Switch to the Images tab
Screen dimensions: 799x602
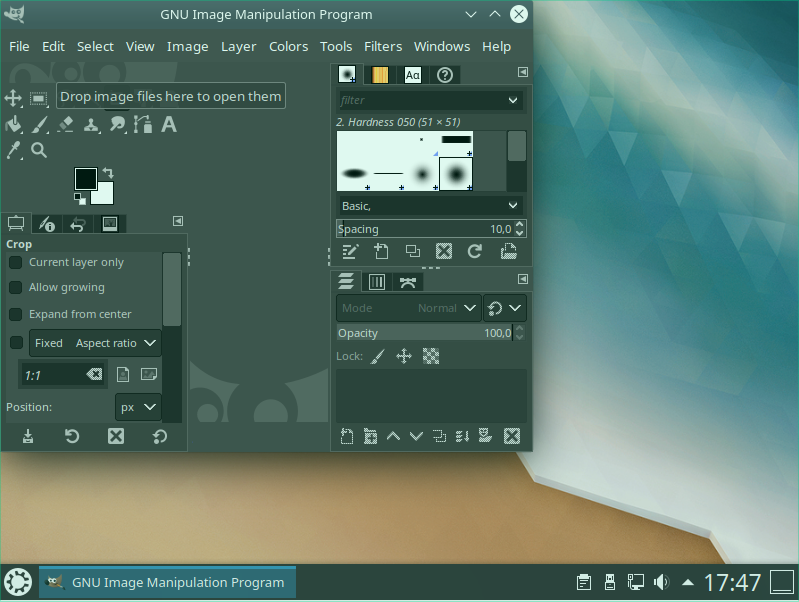coord(110,224)
